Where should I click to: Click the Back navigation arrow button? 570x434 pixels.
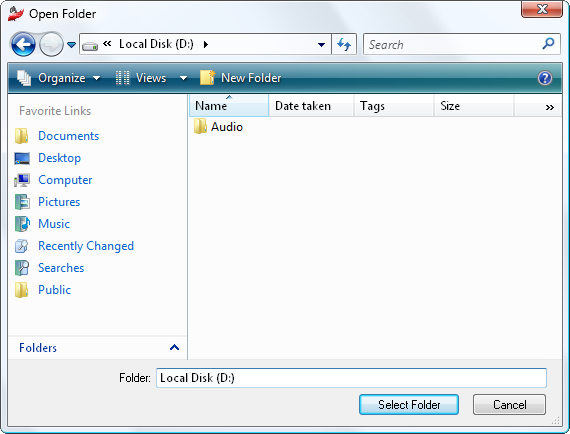click(23, 44)
